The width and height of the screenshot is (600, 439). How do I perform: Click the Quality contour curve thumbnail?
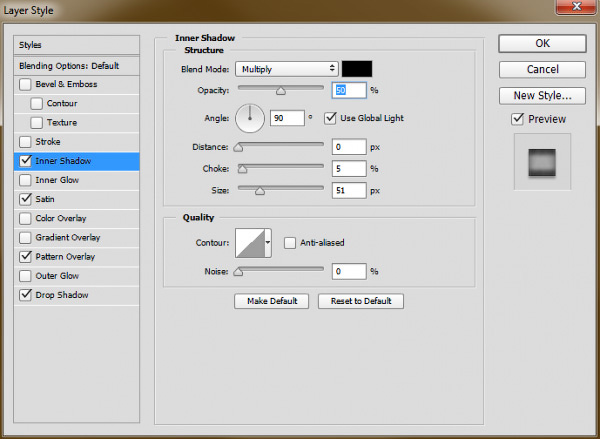[x=250, y=243]
